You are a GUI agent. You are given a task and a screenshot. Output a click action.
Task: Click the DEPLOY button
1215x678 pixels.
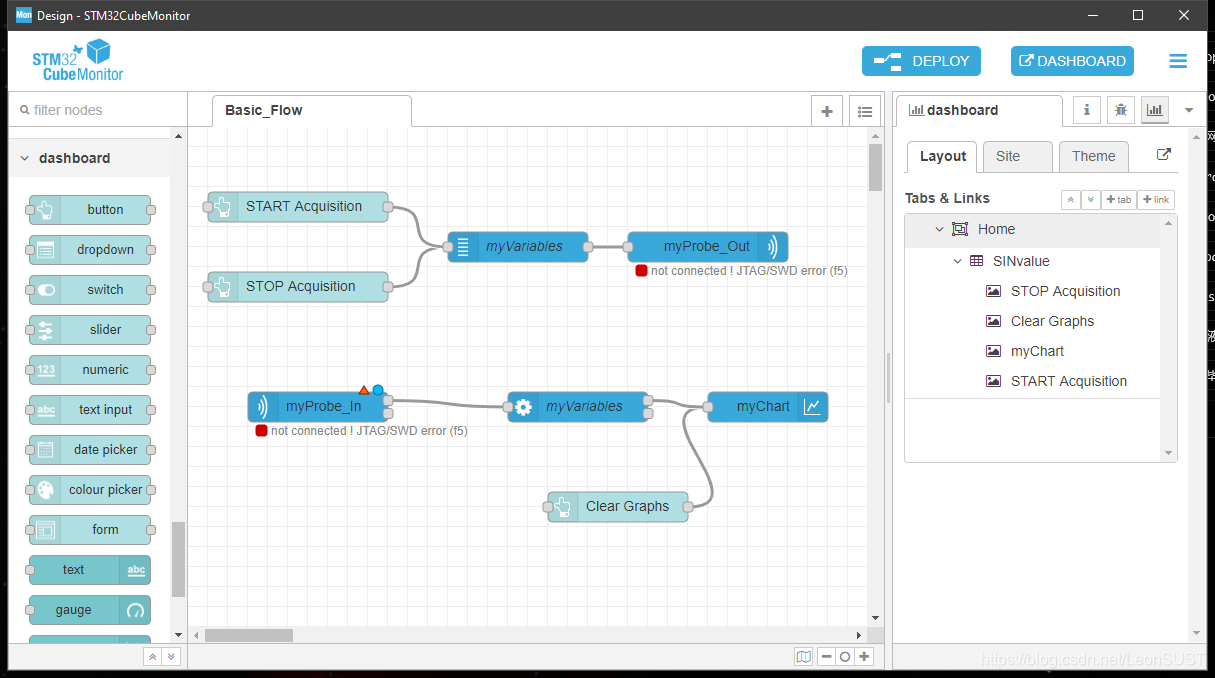coord(921,61)
